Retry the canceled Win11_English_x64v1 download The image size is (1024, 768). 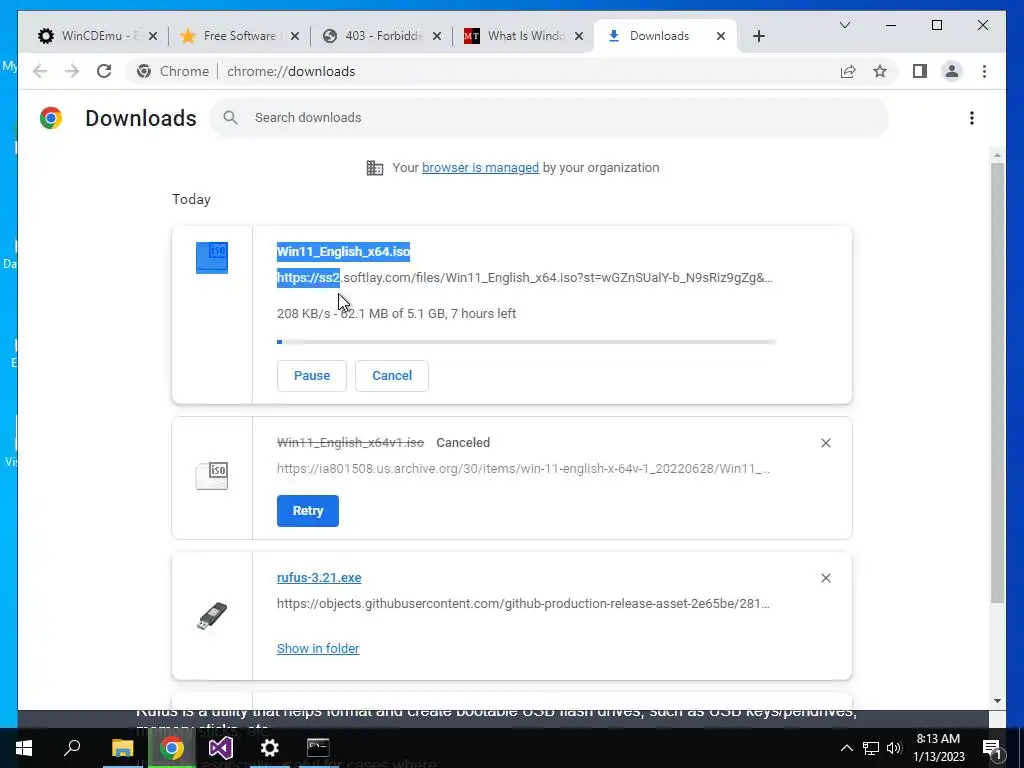pyautogui.click(x=308, y=511)
